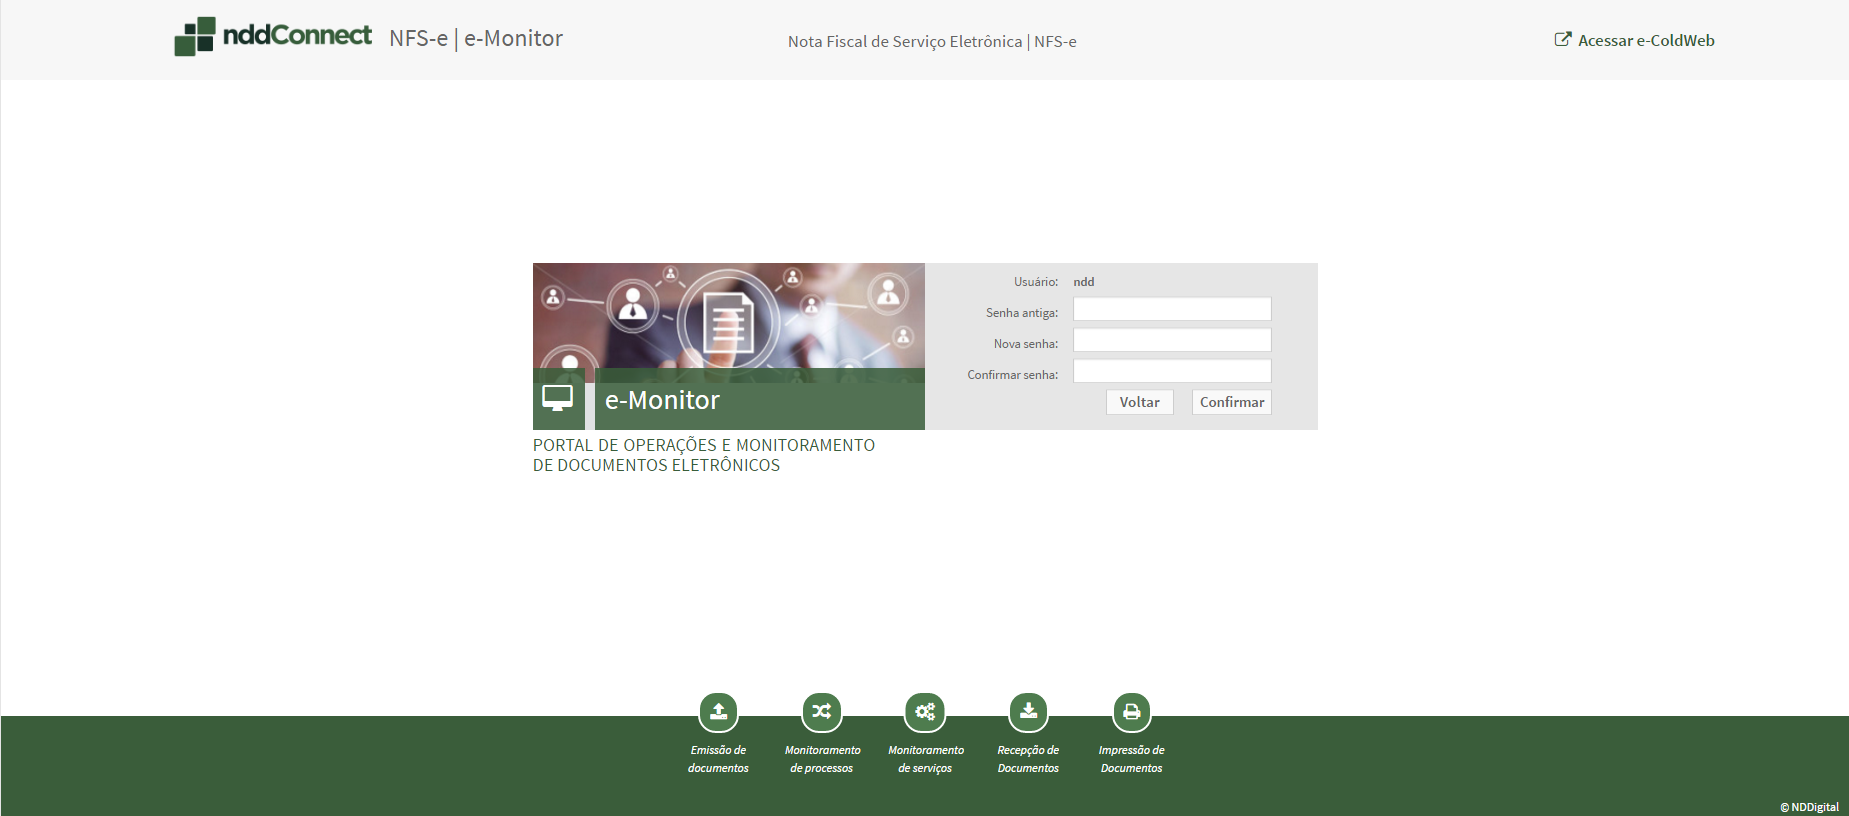The height and width of the screenshot is (816, 1849).
Task: Click the "© NDDigital" copyright text
Action: click(1809, 807)
